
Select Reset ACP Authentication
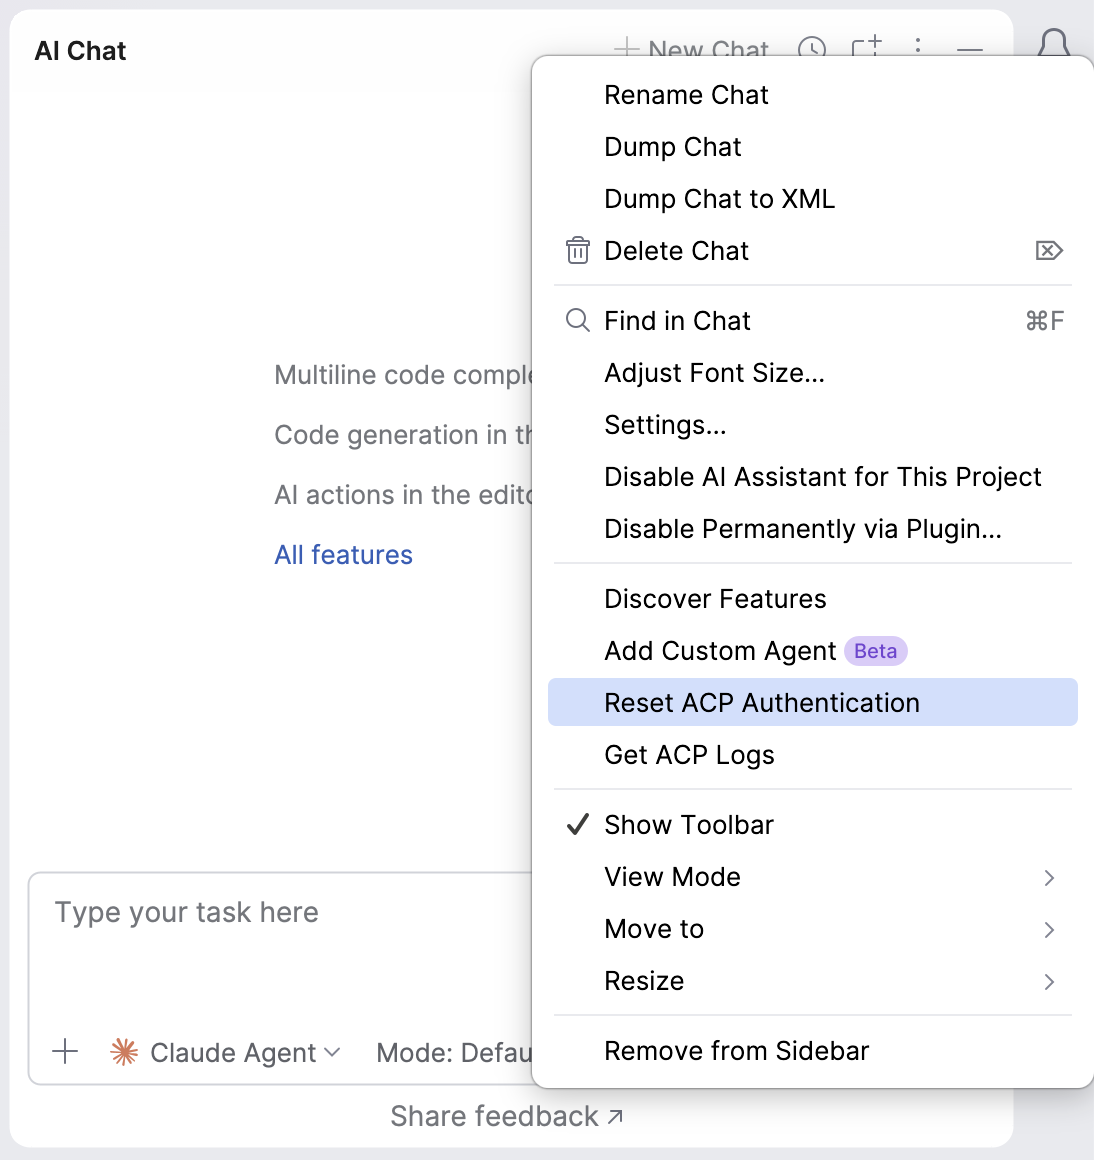pyautogui.click(x=762, y=702)
